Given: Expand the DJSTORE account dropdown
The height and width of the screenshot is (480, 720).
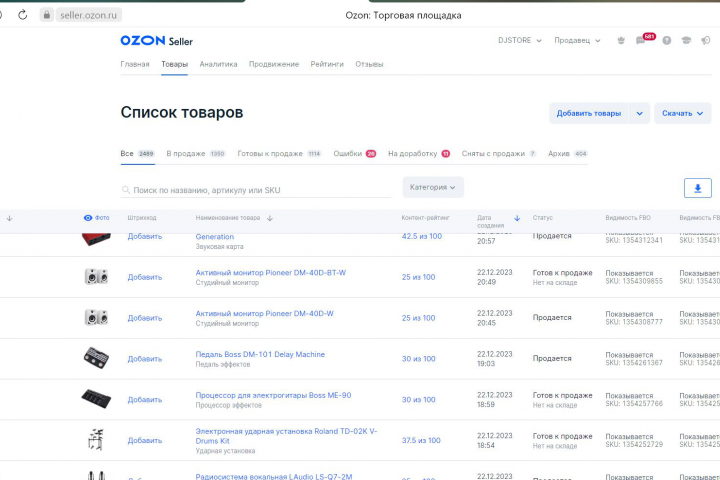Looking at the screenshot, I should point(520,40).
